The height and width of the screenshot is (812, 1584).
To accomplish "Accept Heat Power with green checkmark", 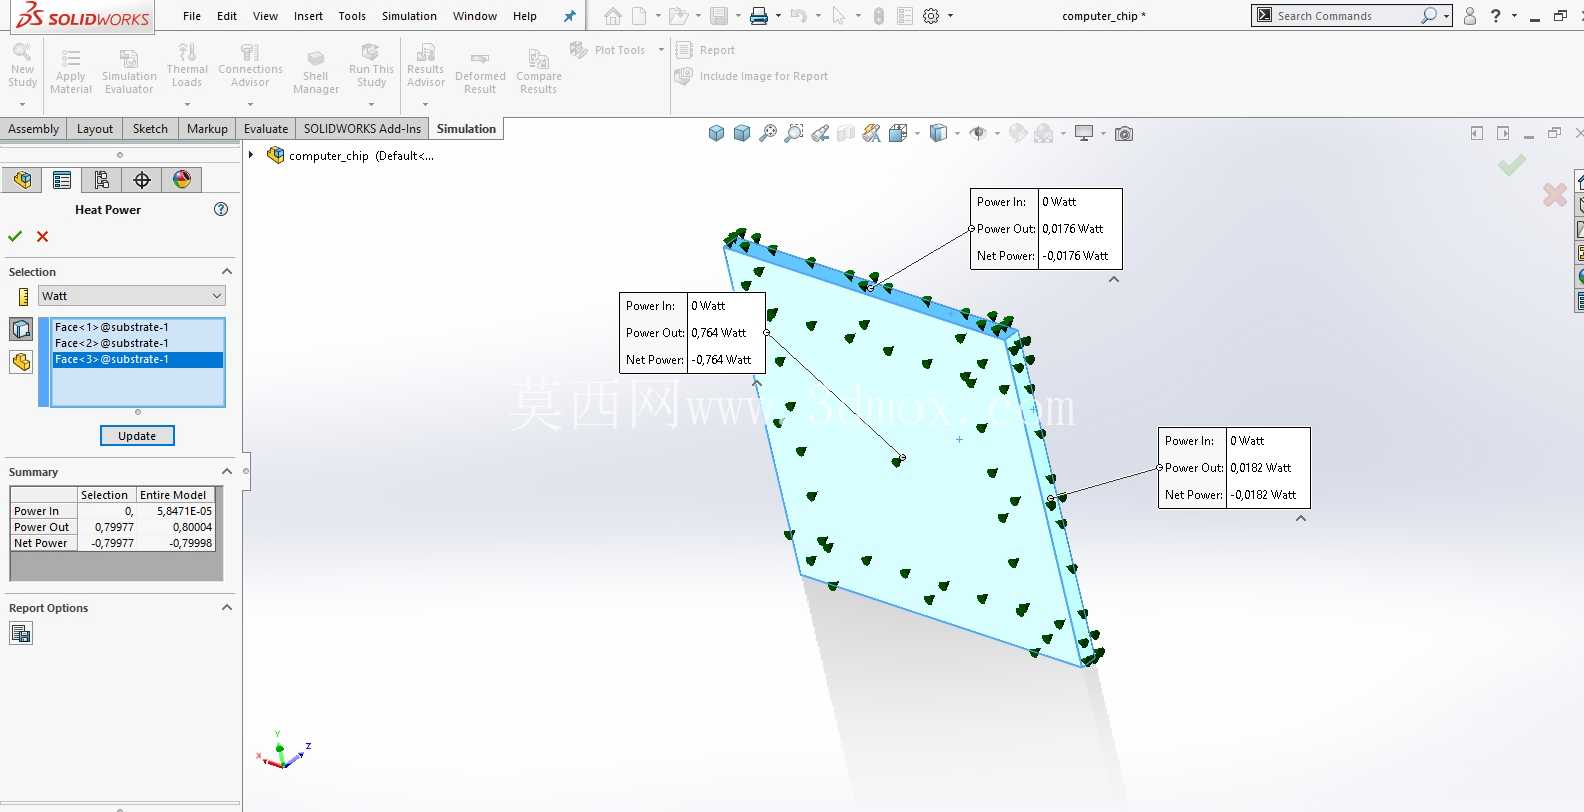I will tap(15, 237).
